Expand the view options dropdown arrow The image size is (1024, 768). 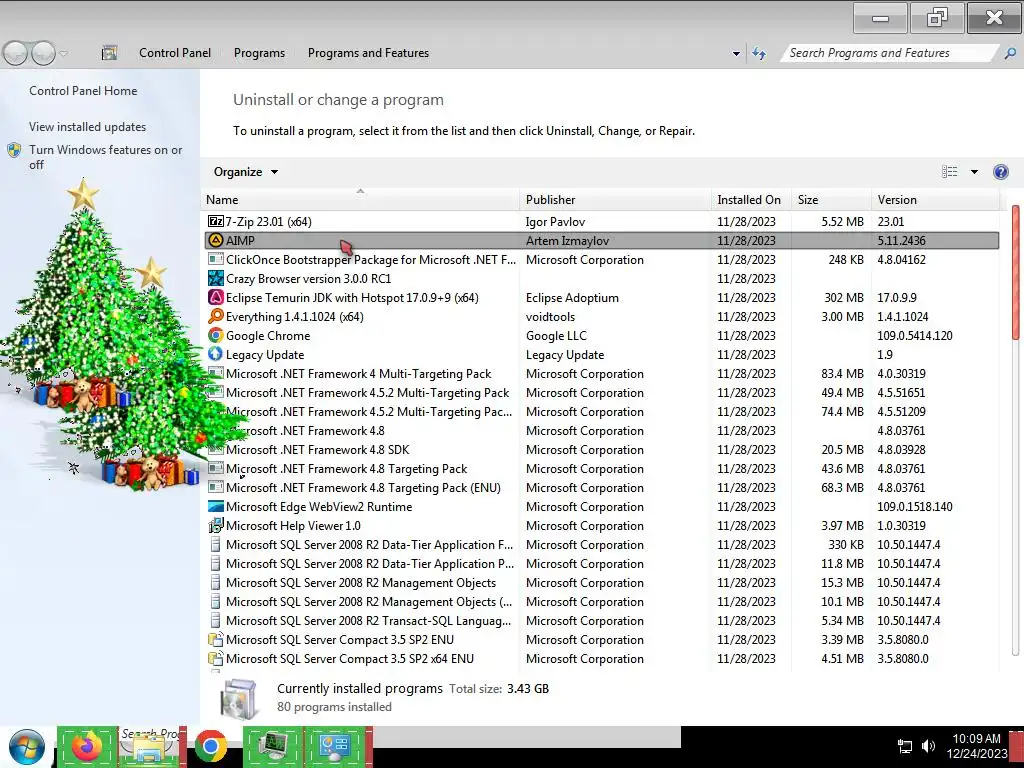pyautogui.click(x=974, y=172)
